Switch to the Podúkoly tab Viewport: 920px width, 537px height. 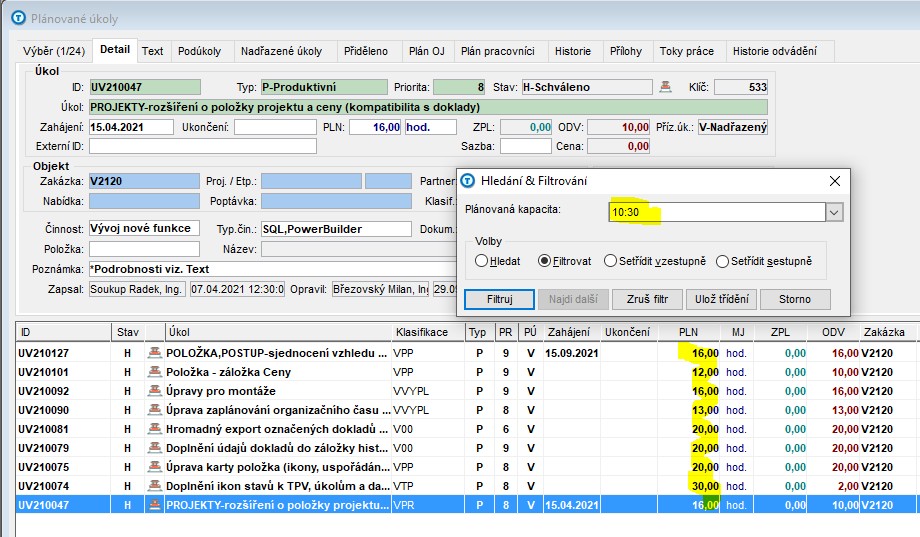click(x=199, y=51)
